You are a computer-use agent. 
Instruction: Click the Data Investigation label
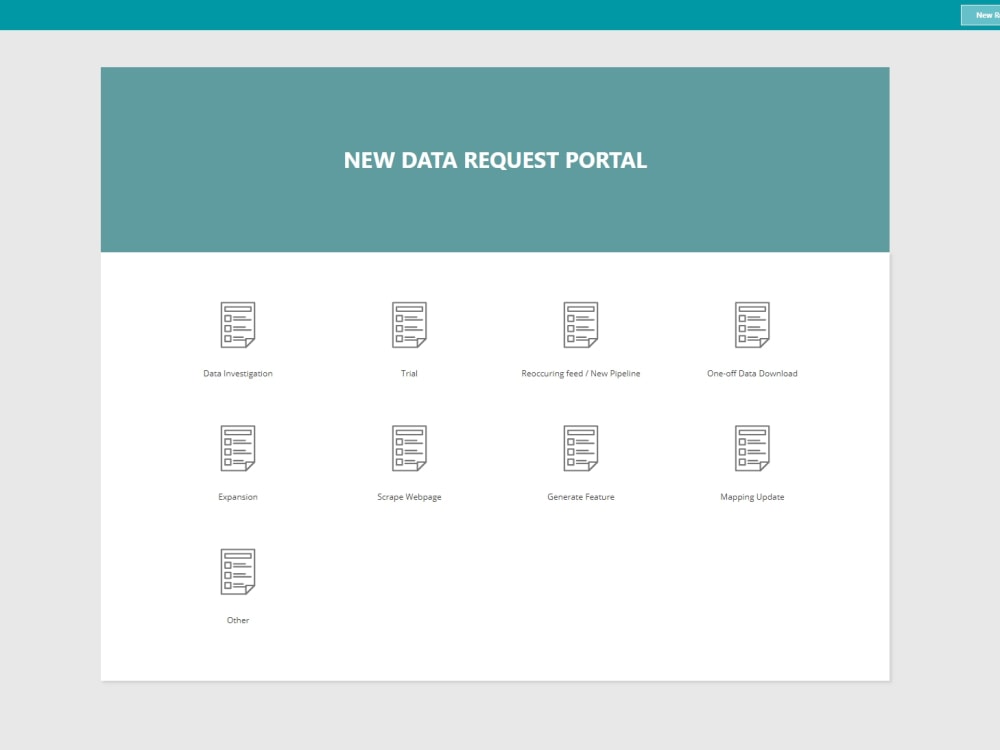pos(238,374)
